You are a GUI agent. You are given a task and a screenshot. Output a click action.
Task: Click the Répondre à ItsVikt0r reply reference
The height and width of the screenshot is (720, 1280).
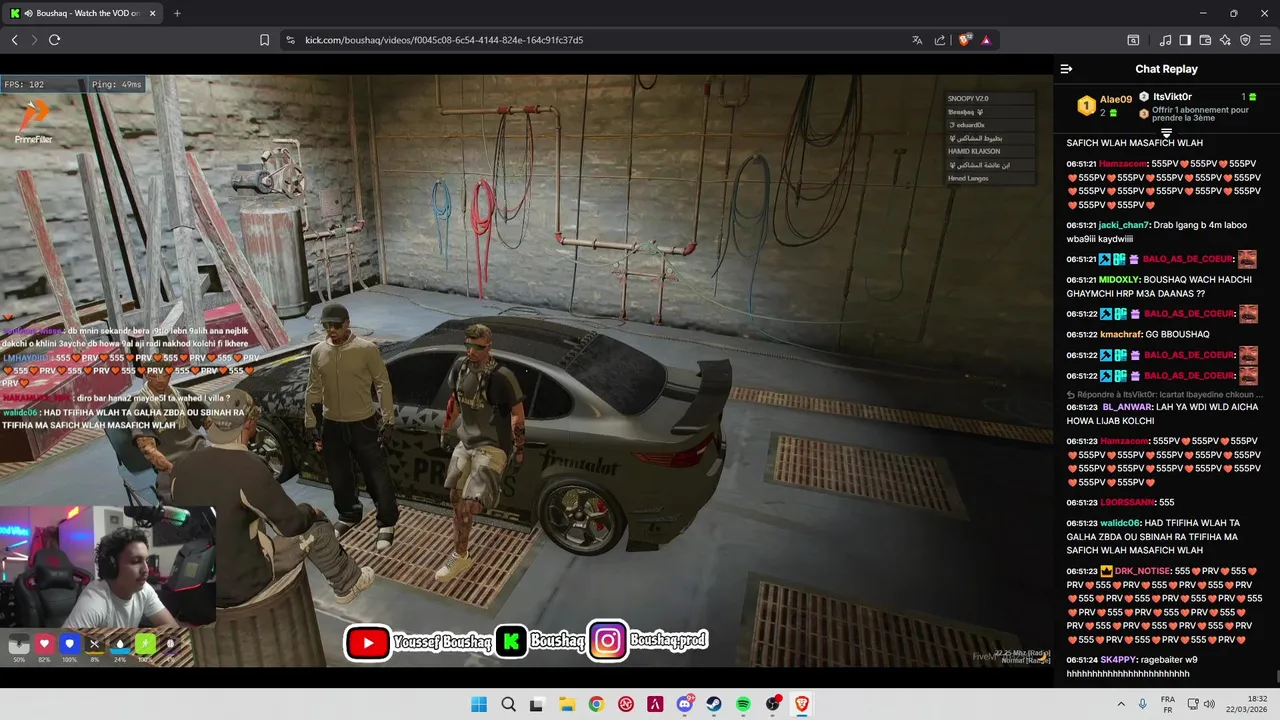point(1164,395)
